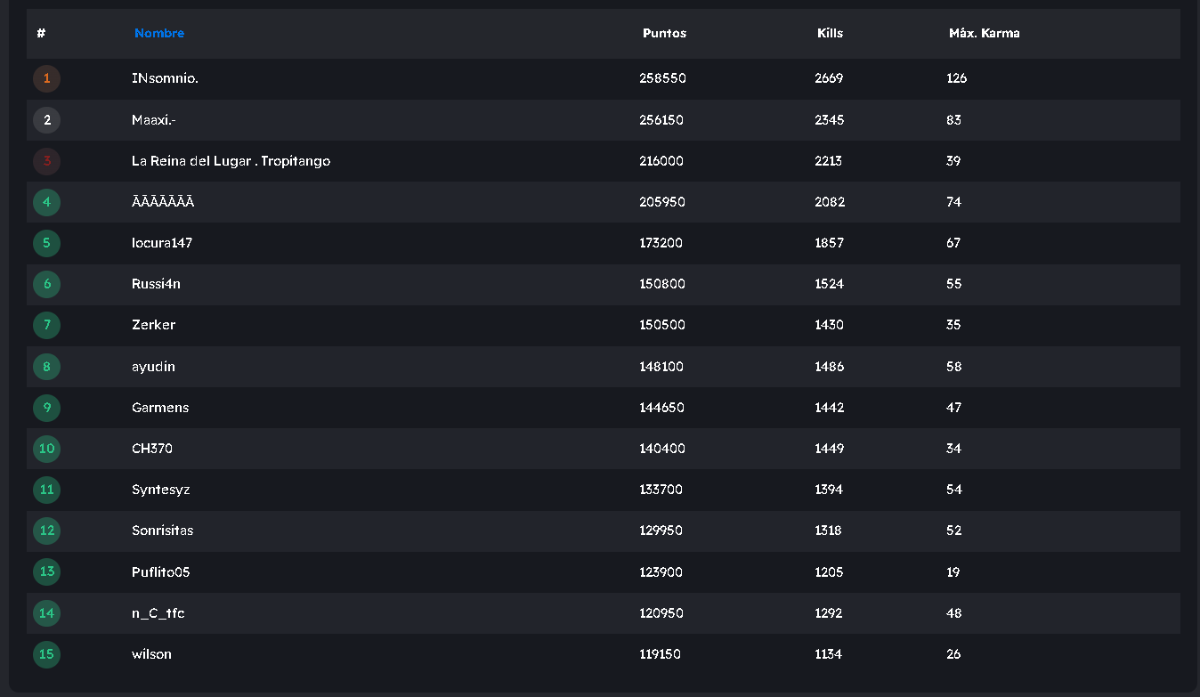Select the Syntesyz row name
The width and height of the screenshot is (1200, 697).
(x=160, y=490)
